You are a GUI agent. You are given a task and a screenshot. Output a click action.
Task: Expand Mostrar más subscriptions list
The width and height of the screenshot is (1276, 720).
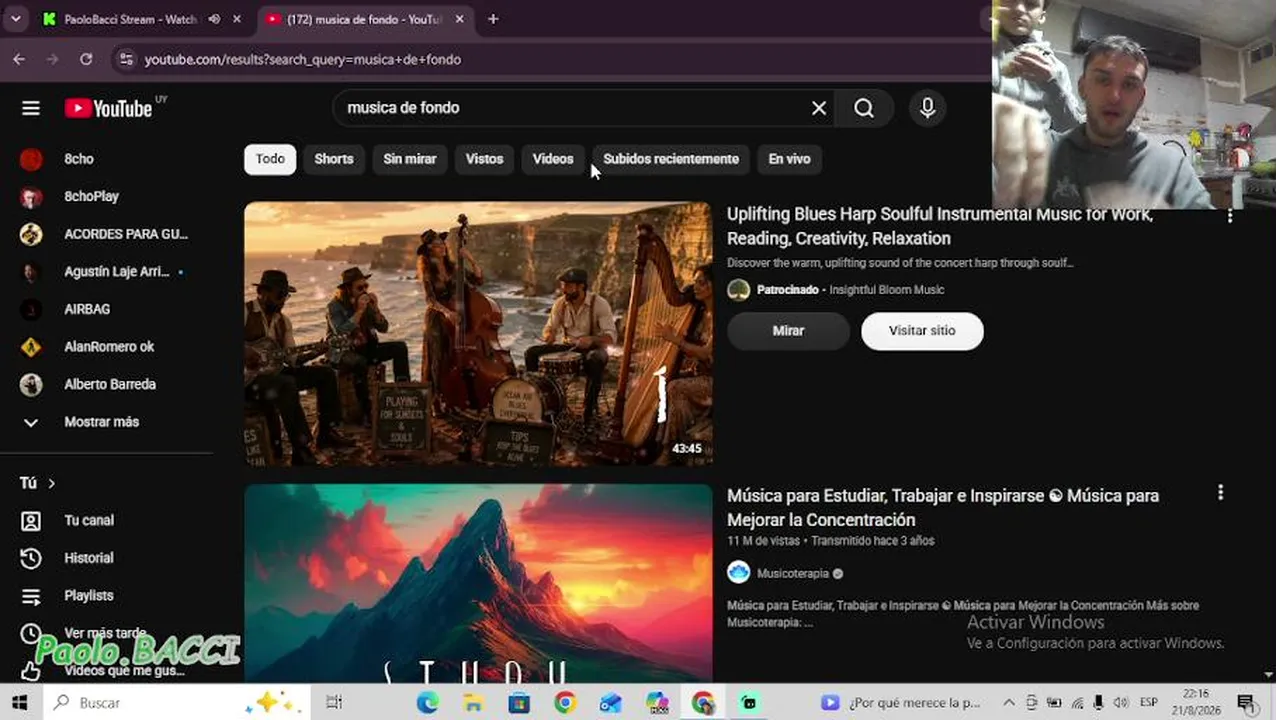click(100, 422)
